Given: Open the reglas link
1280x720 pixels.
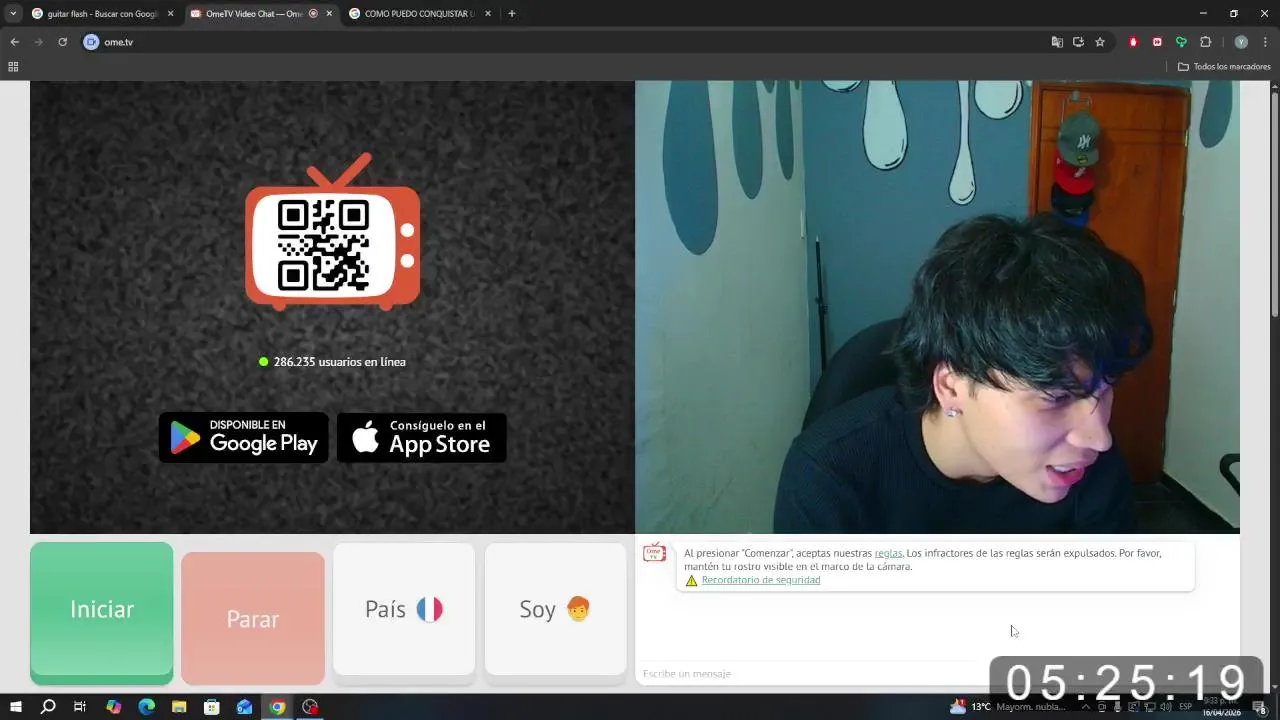Looking at the screenshot, I should pyautogui.click(x=888, y=553).
